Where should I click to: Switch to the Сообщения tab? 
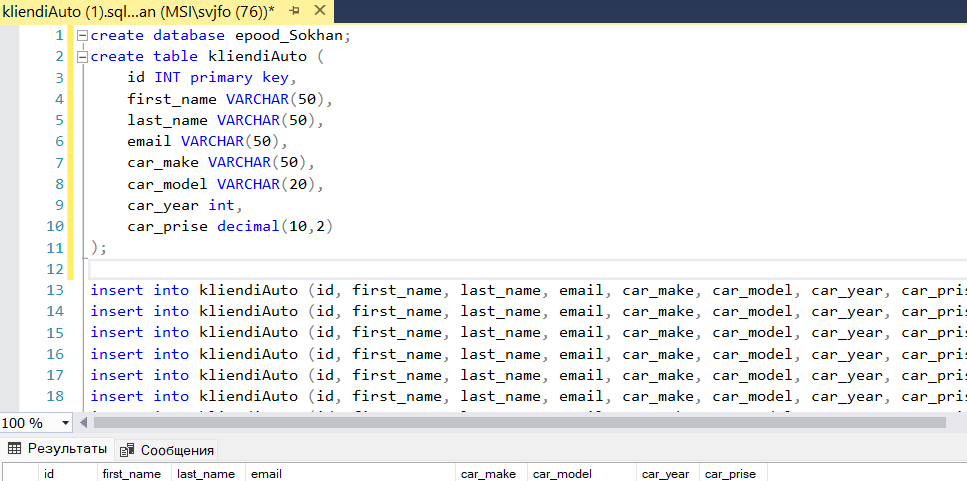(167, 450)
